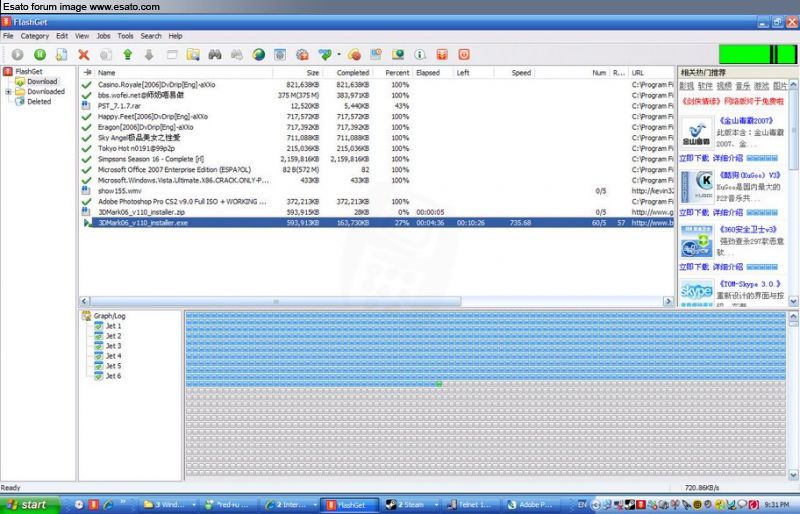
Task: Sort downloads by the Completed column
Action: 347,73
